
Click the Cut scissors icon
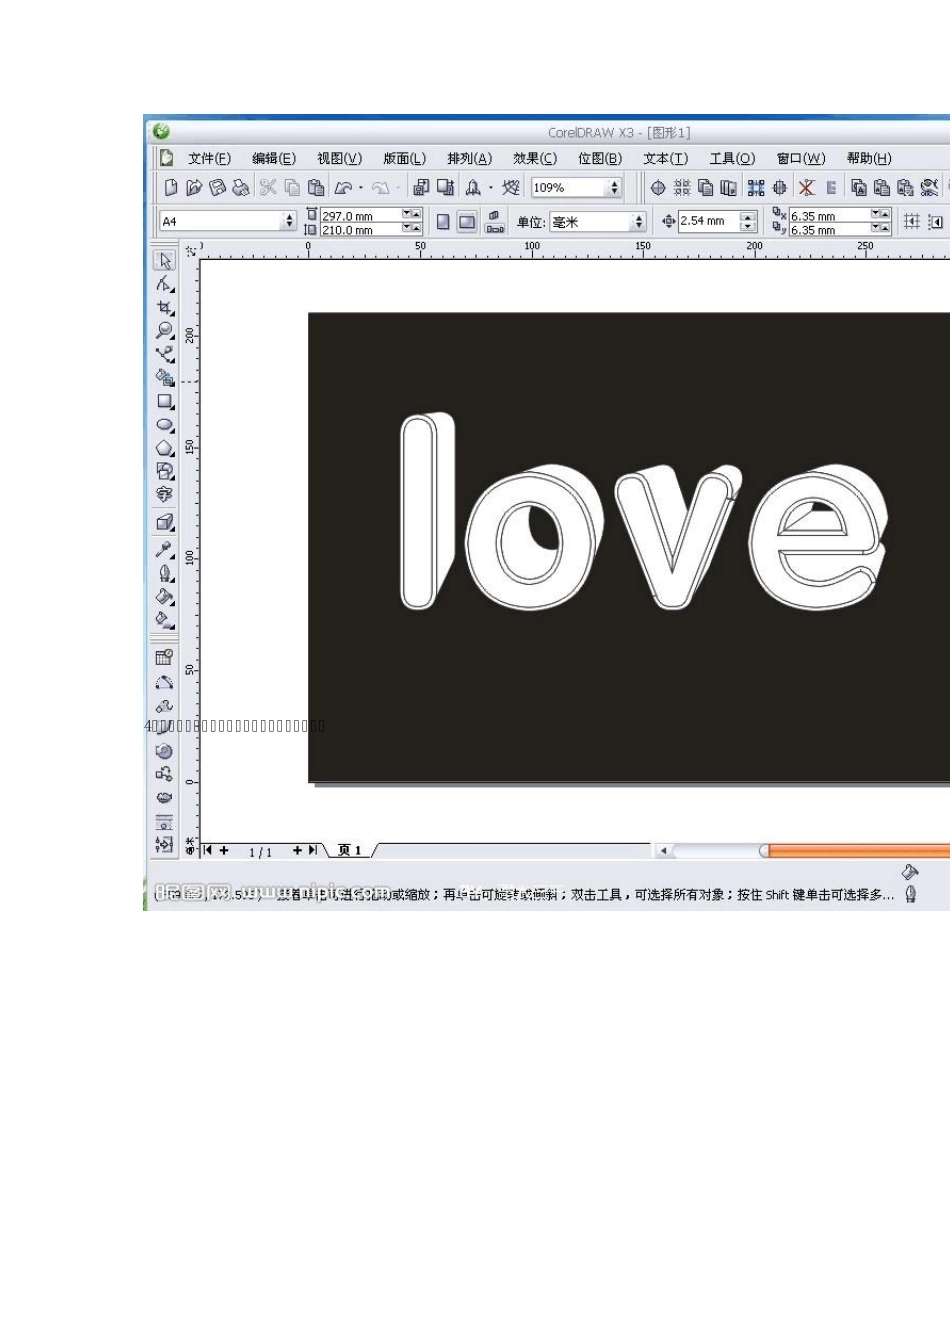(267, 187)
